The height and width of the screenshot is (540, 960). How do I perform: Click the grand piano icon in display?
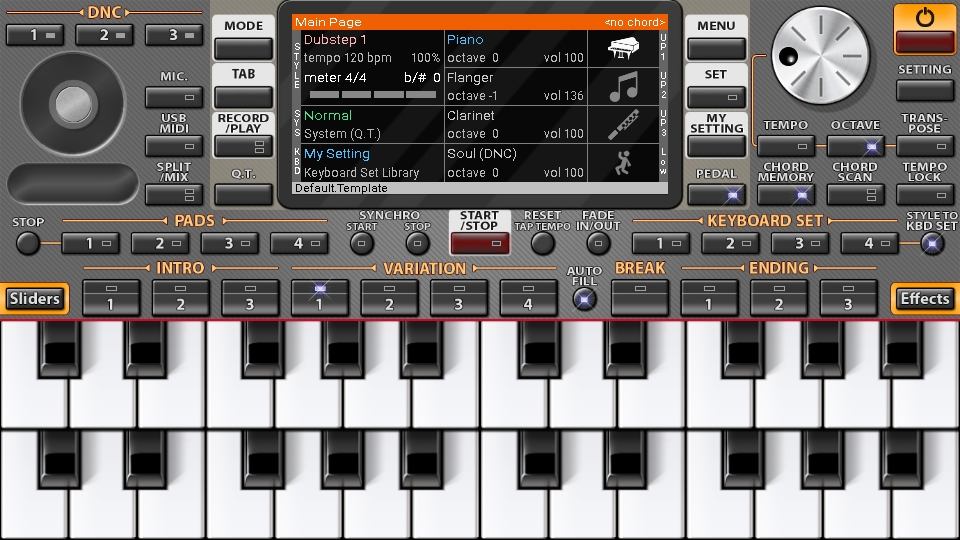pyautogui.click(x=623, y=49)
